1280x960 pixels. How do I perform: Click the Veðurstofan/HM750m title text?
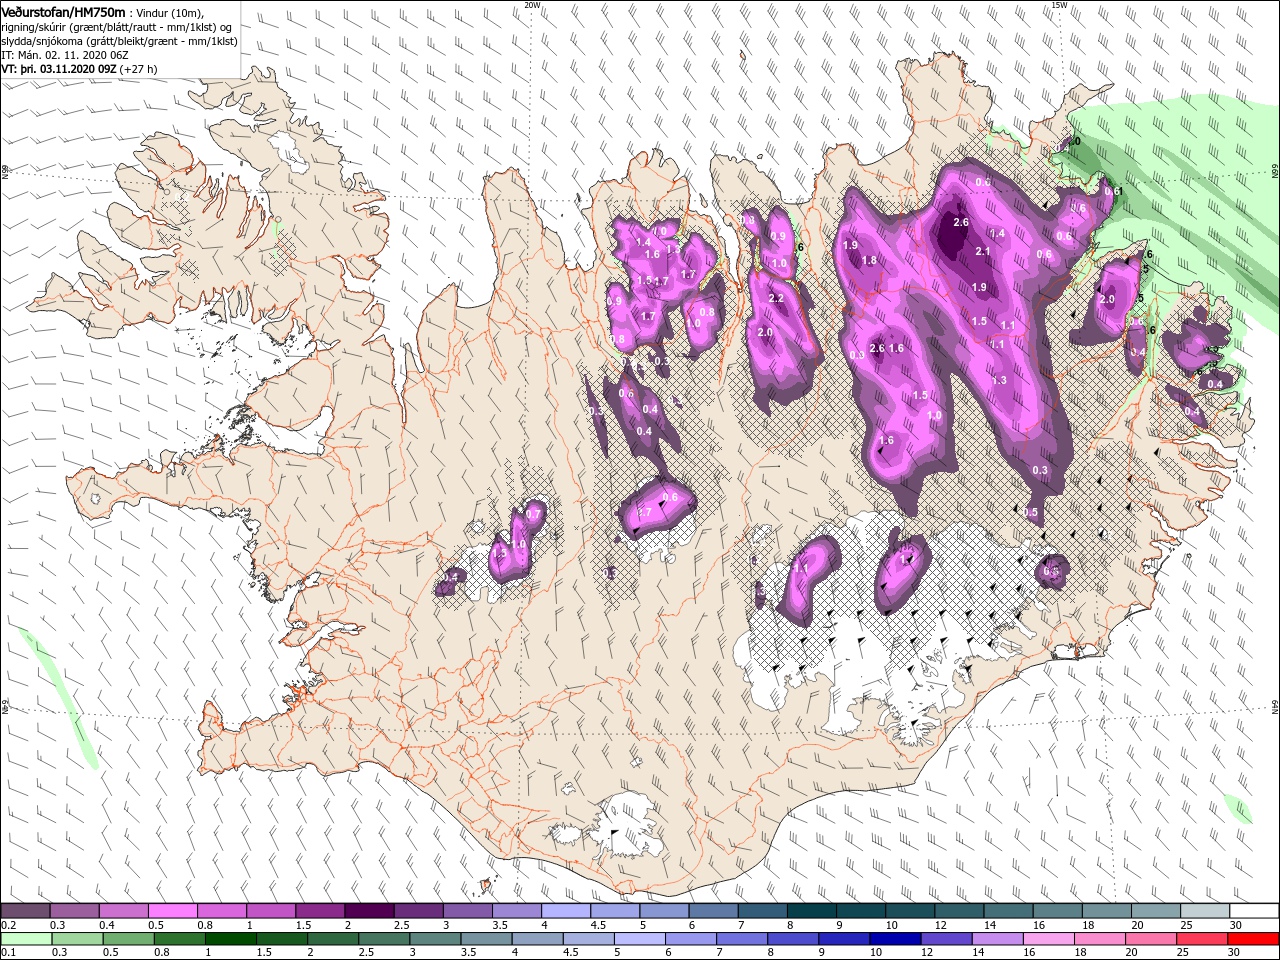64,11
